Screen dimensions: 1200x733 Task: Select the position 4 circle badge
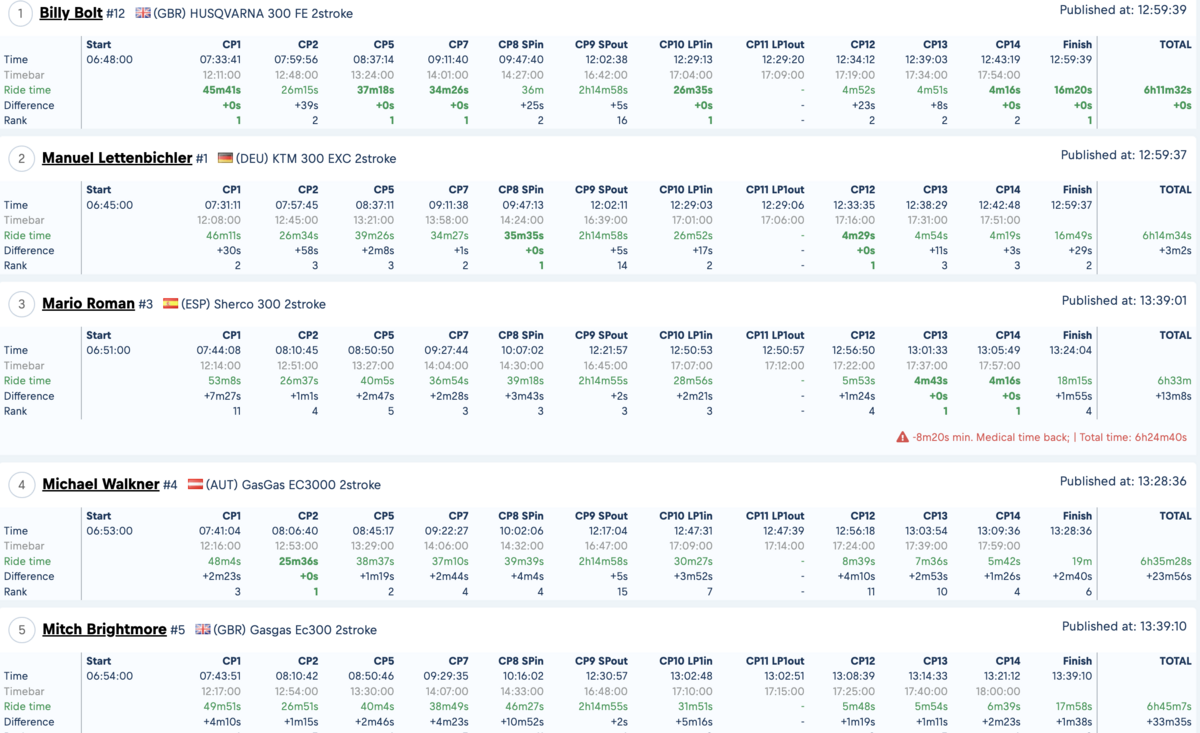click(x=21, y=485)
